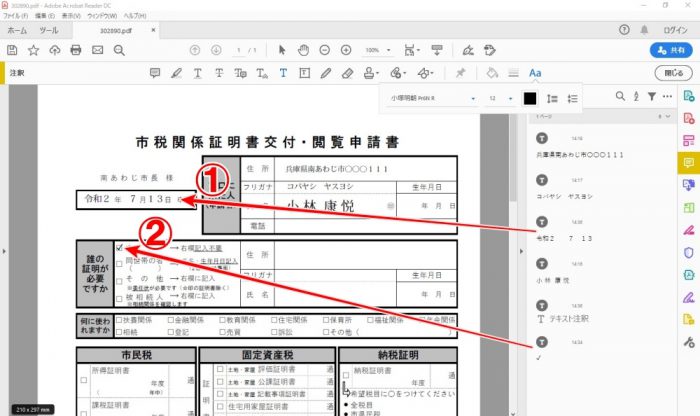Collapse the right comments pane arrow
This screenshot has height=416, width=700.
pyautogui.click(x=521, y=251)
